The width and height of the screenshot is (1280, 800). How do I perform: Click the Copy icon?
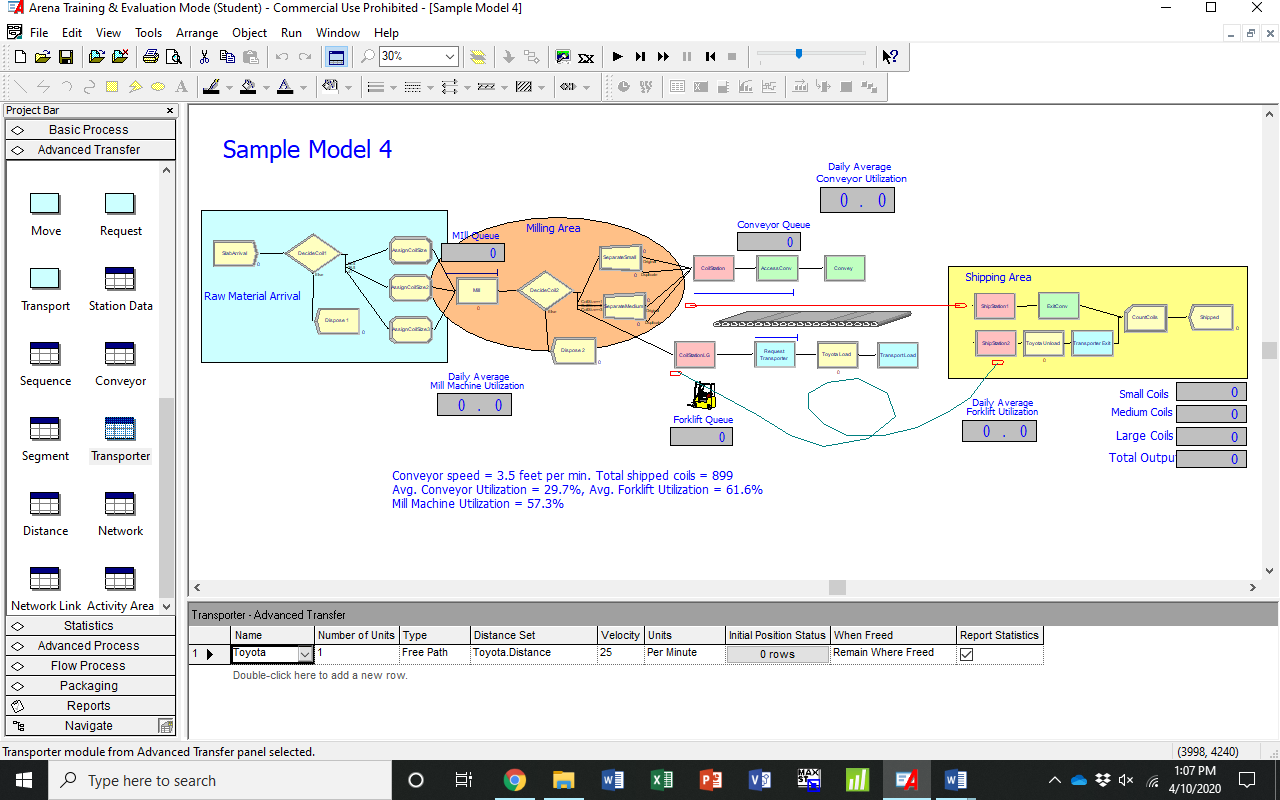coord(227,57)
